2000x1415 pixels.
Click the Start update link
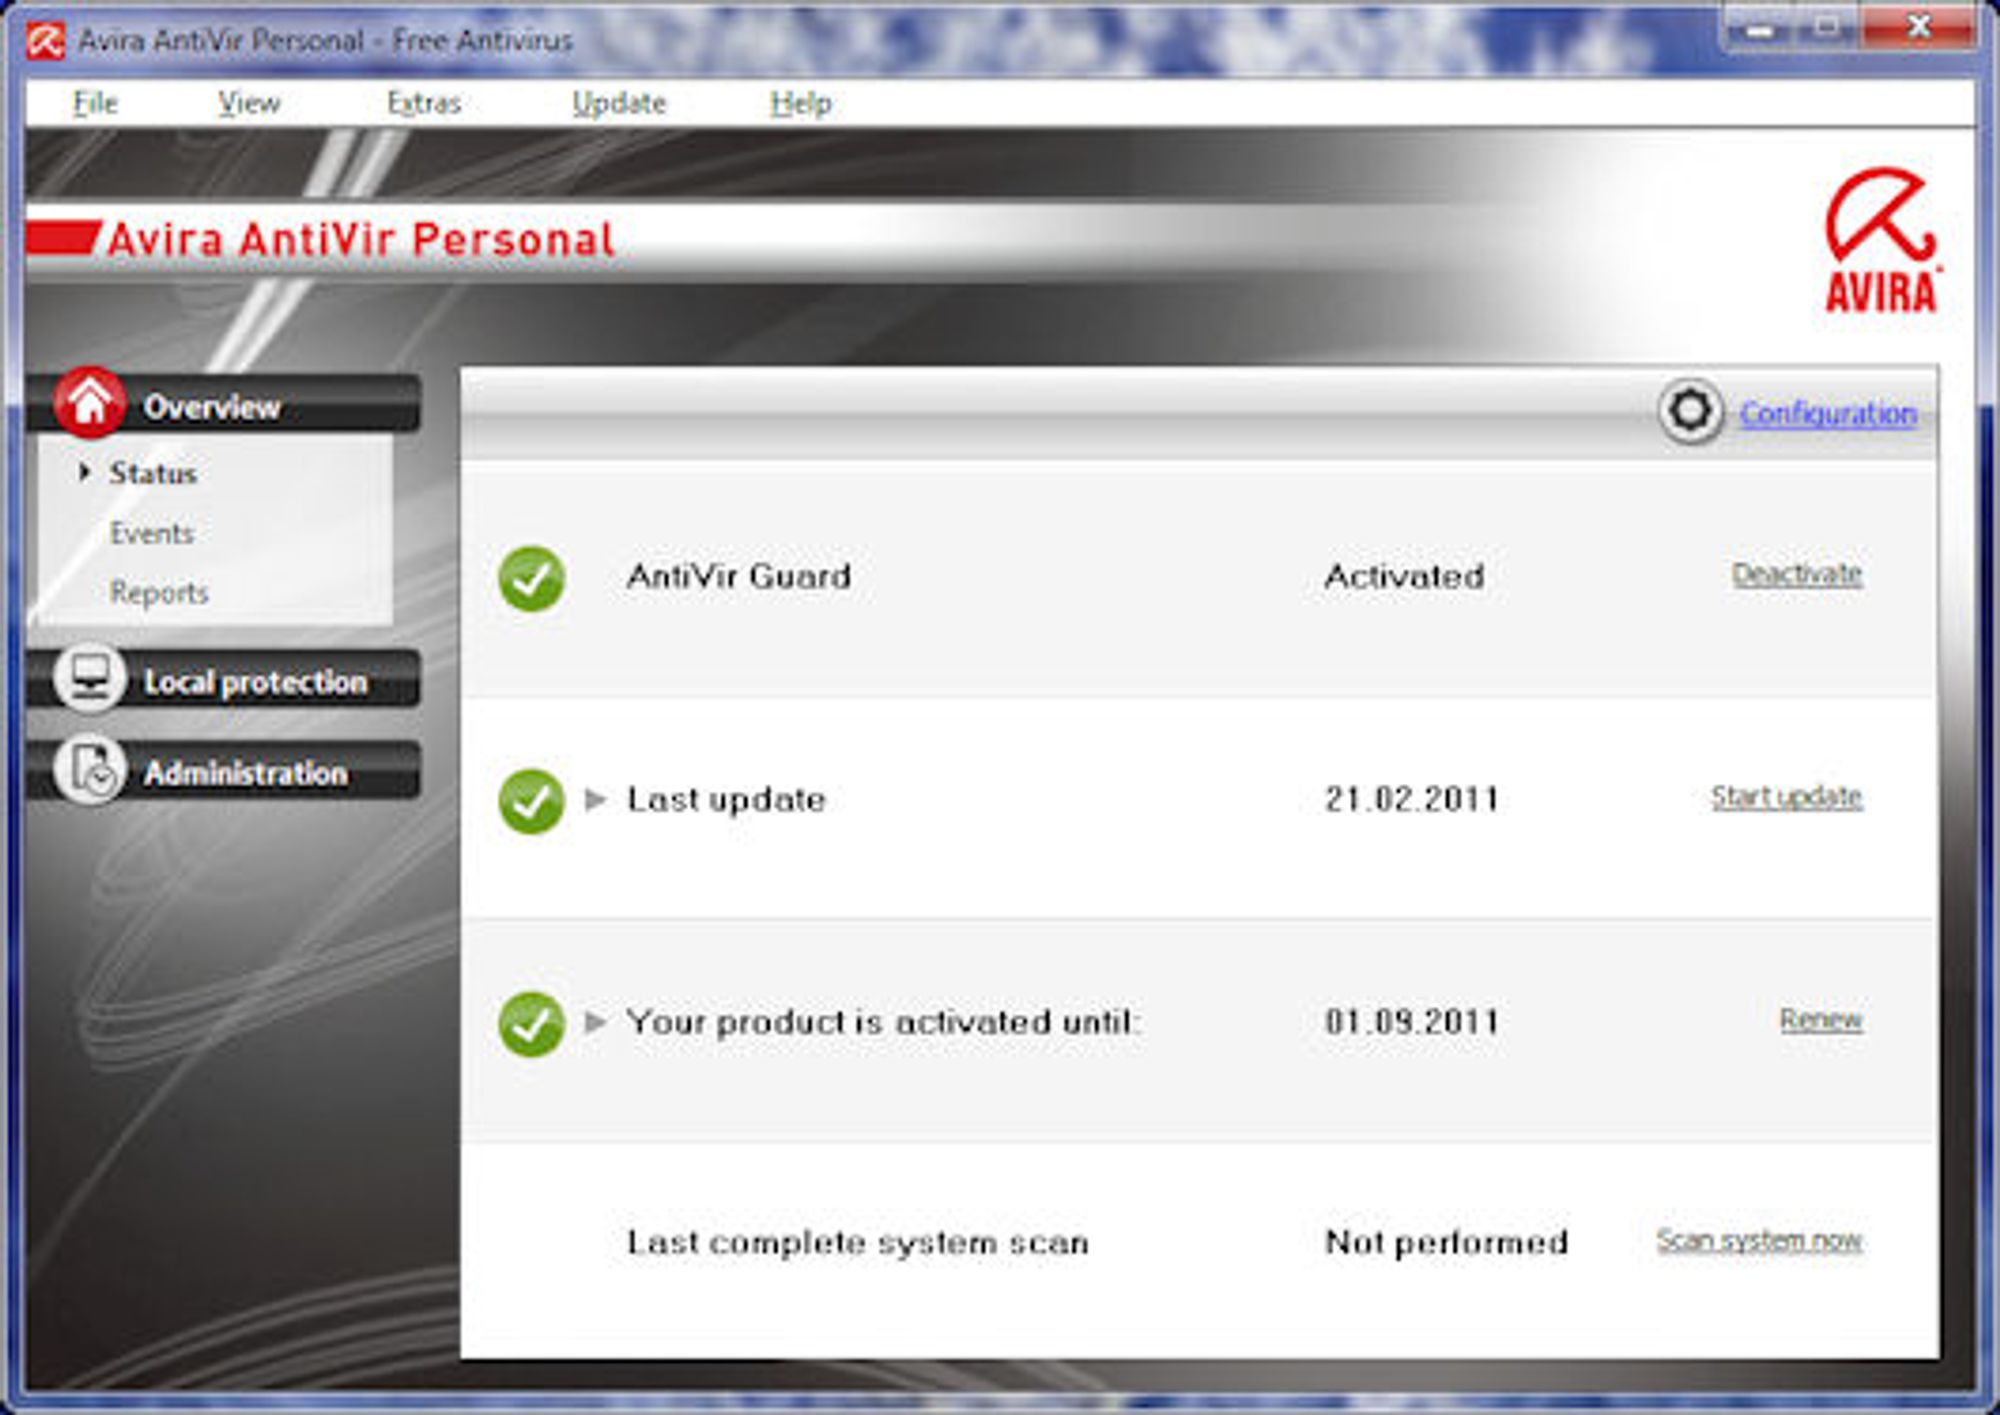tap(1786, 797)
